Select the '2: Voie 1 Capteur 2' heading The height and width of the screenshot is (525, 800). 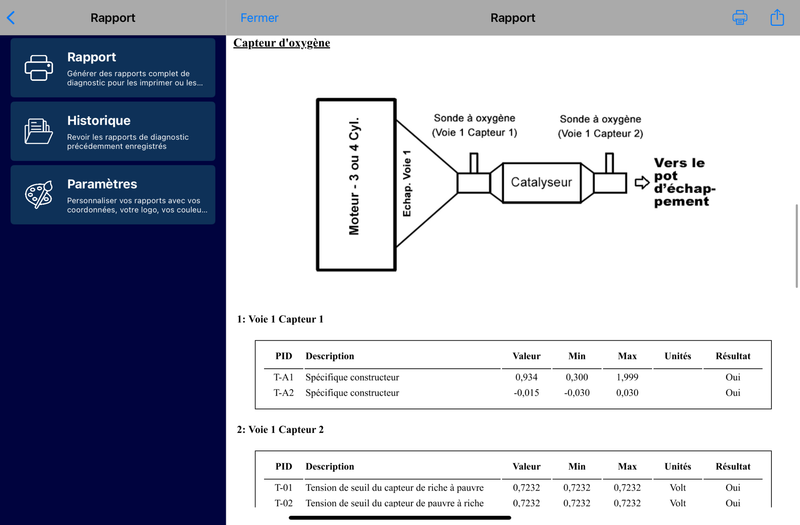click(x=280, y=430)
